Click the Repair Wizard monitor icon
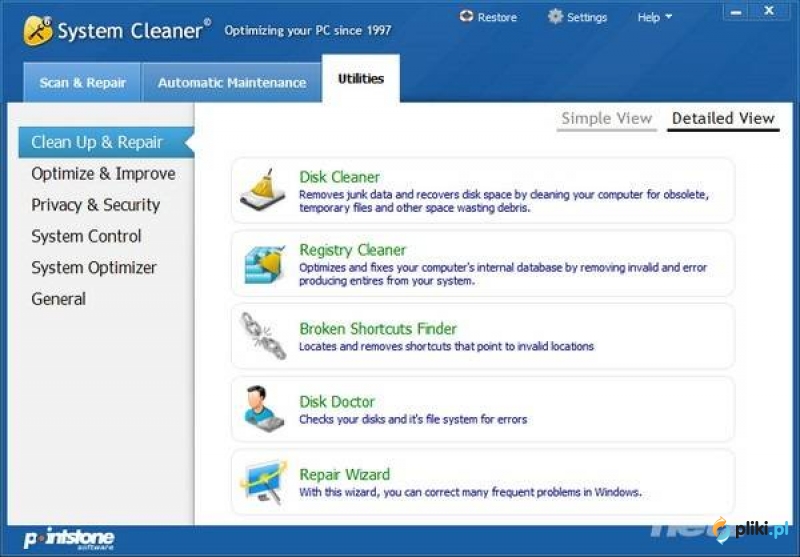The width and height of the screenshot is (800, 557). (264, 482)
